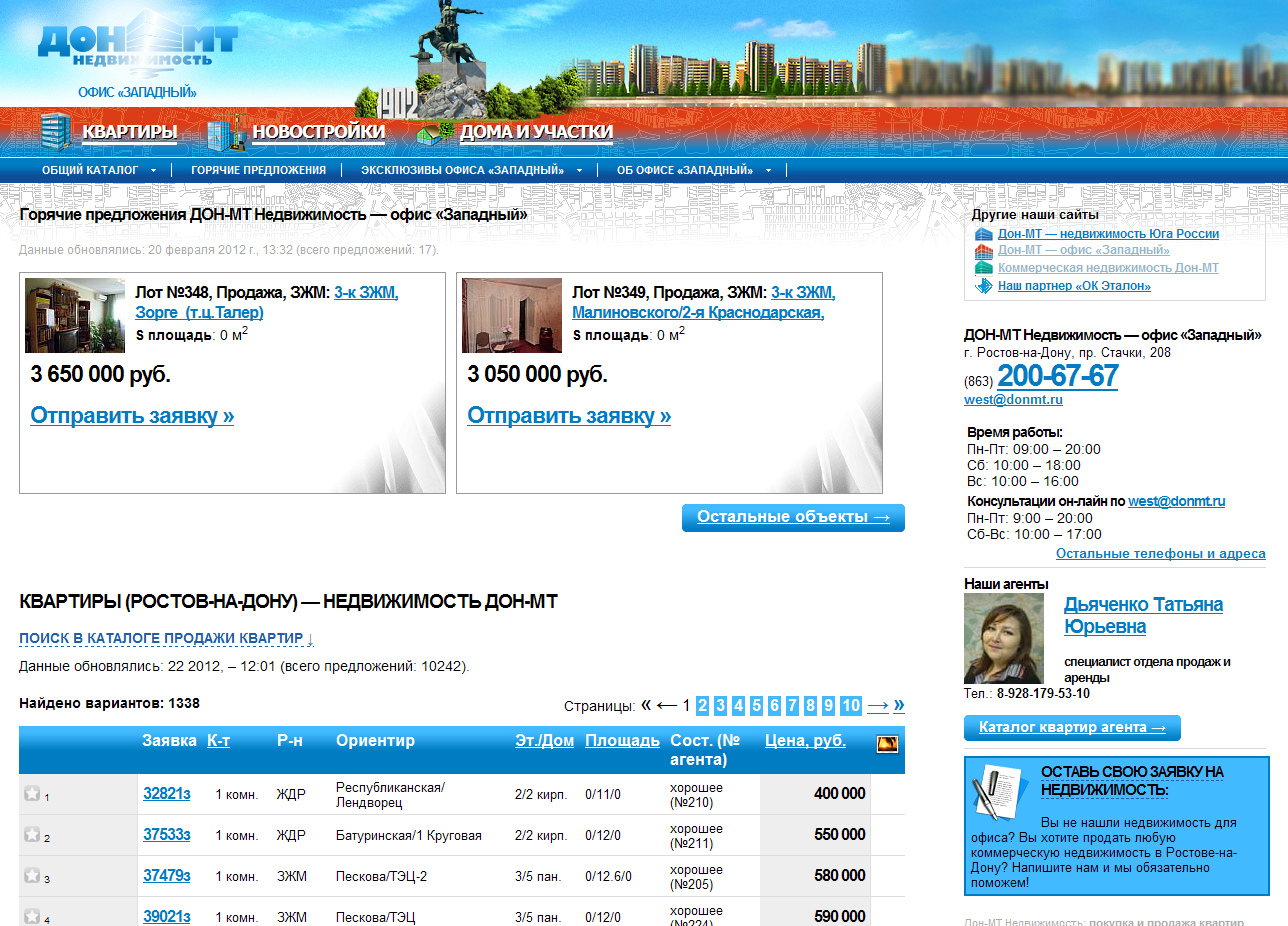Click the photo column icon in table header
Image resolution: width=1288 pixels, height=926 pixels.
[886, 743]
